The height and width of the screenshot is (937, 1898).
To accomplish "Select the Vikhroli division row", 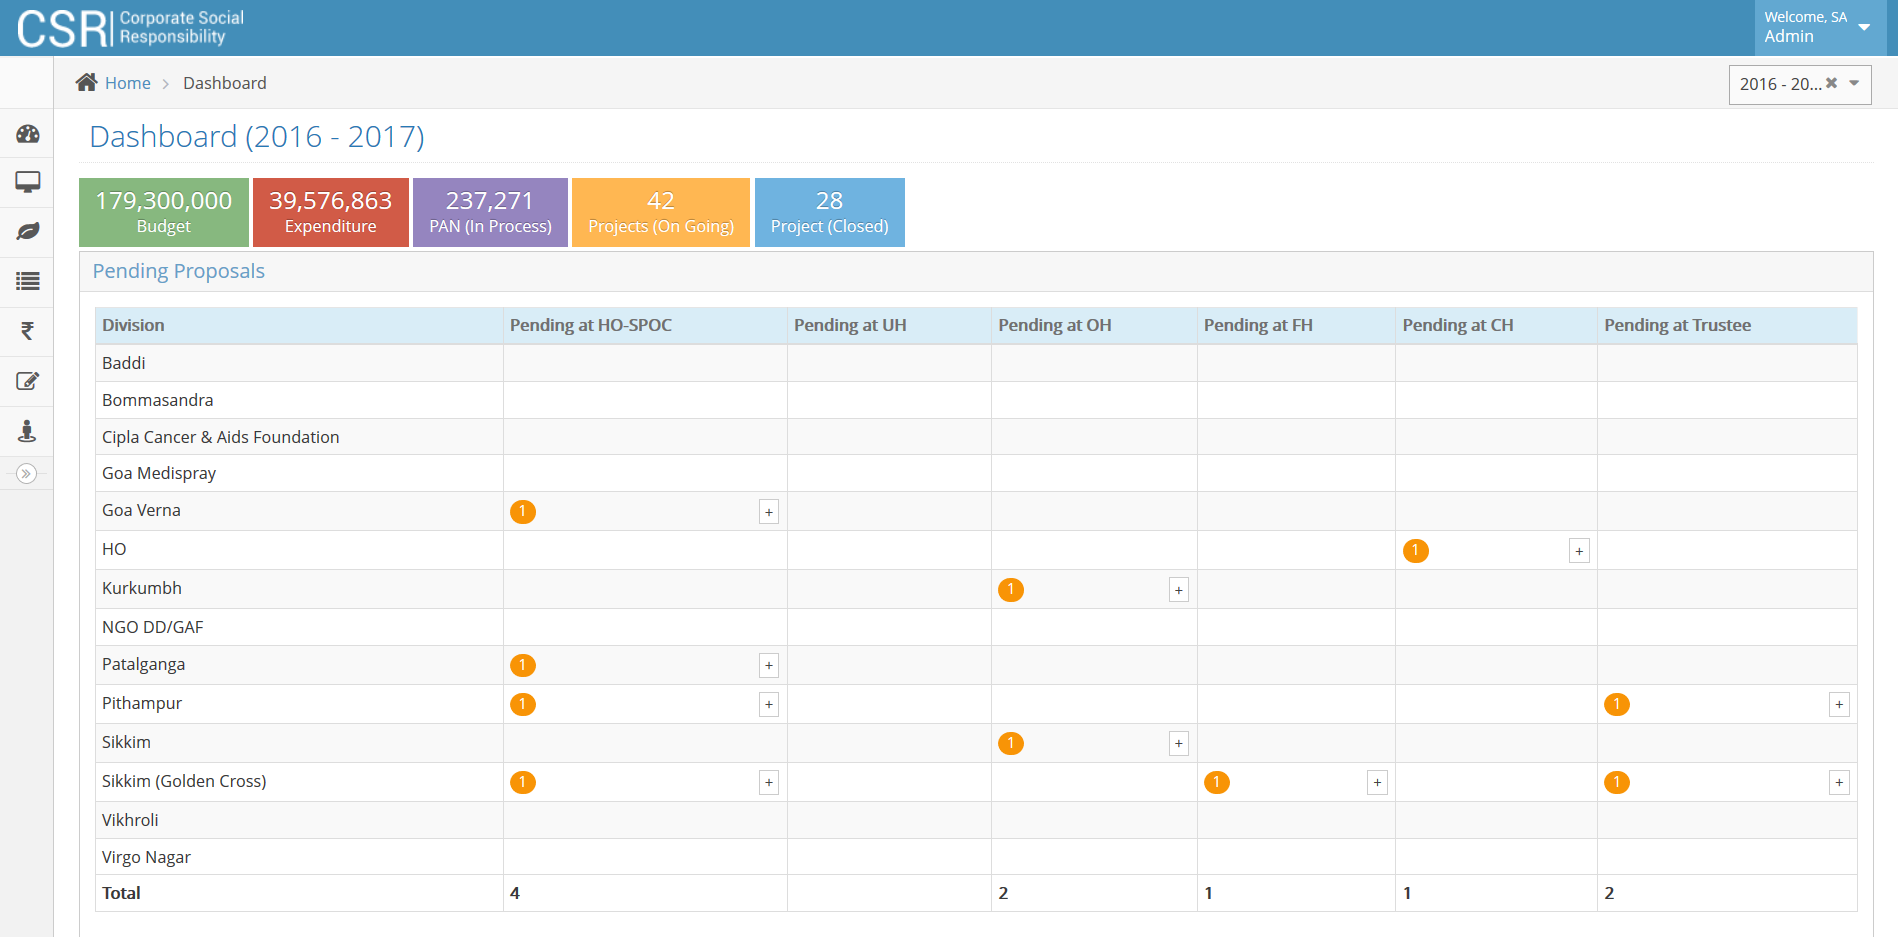I will point(976,820).
